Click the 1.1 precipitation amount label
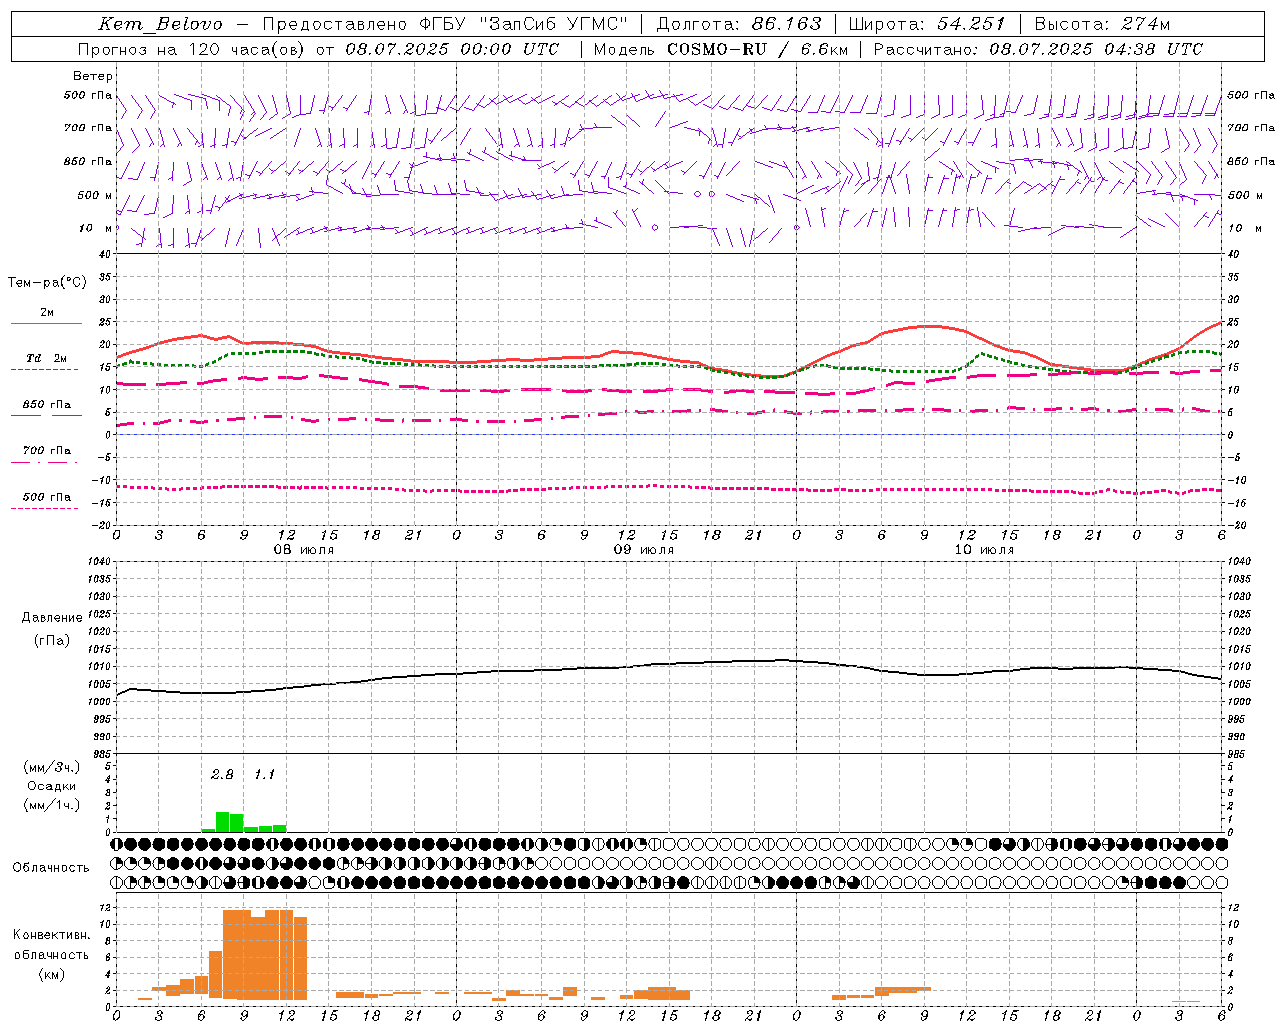This screenshot has width=1280, height=1024. point(264,774)
